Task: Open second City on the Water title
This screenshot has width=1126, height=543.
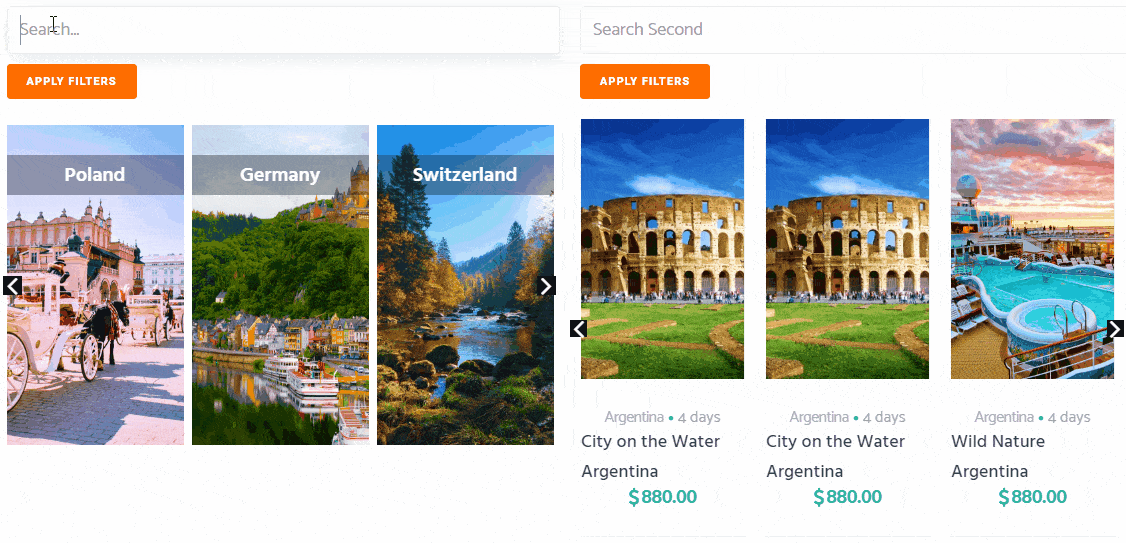Action: click(836, 441)
